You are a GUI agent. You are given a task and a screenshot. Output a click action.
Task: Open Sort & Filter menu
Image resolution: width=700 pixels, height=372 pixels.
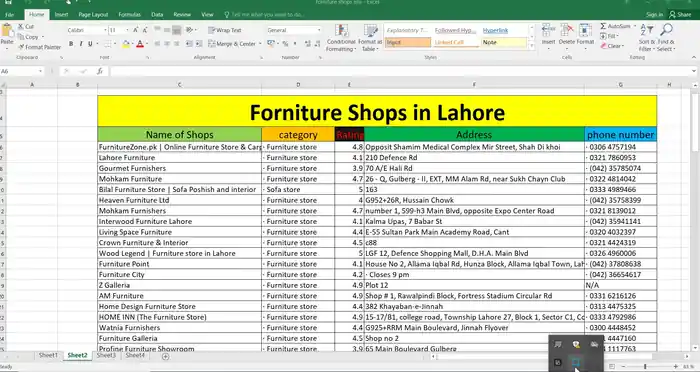pos(647,37)
